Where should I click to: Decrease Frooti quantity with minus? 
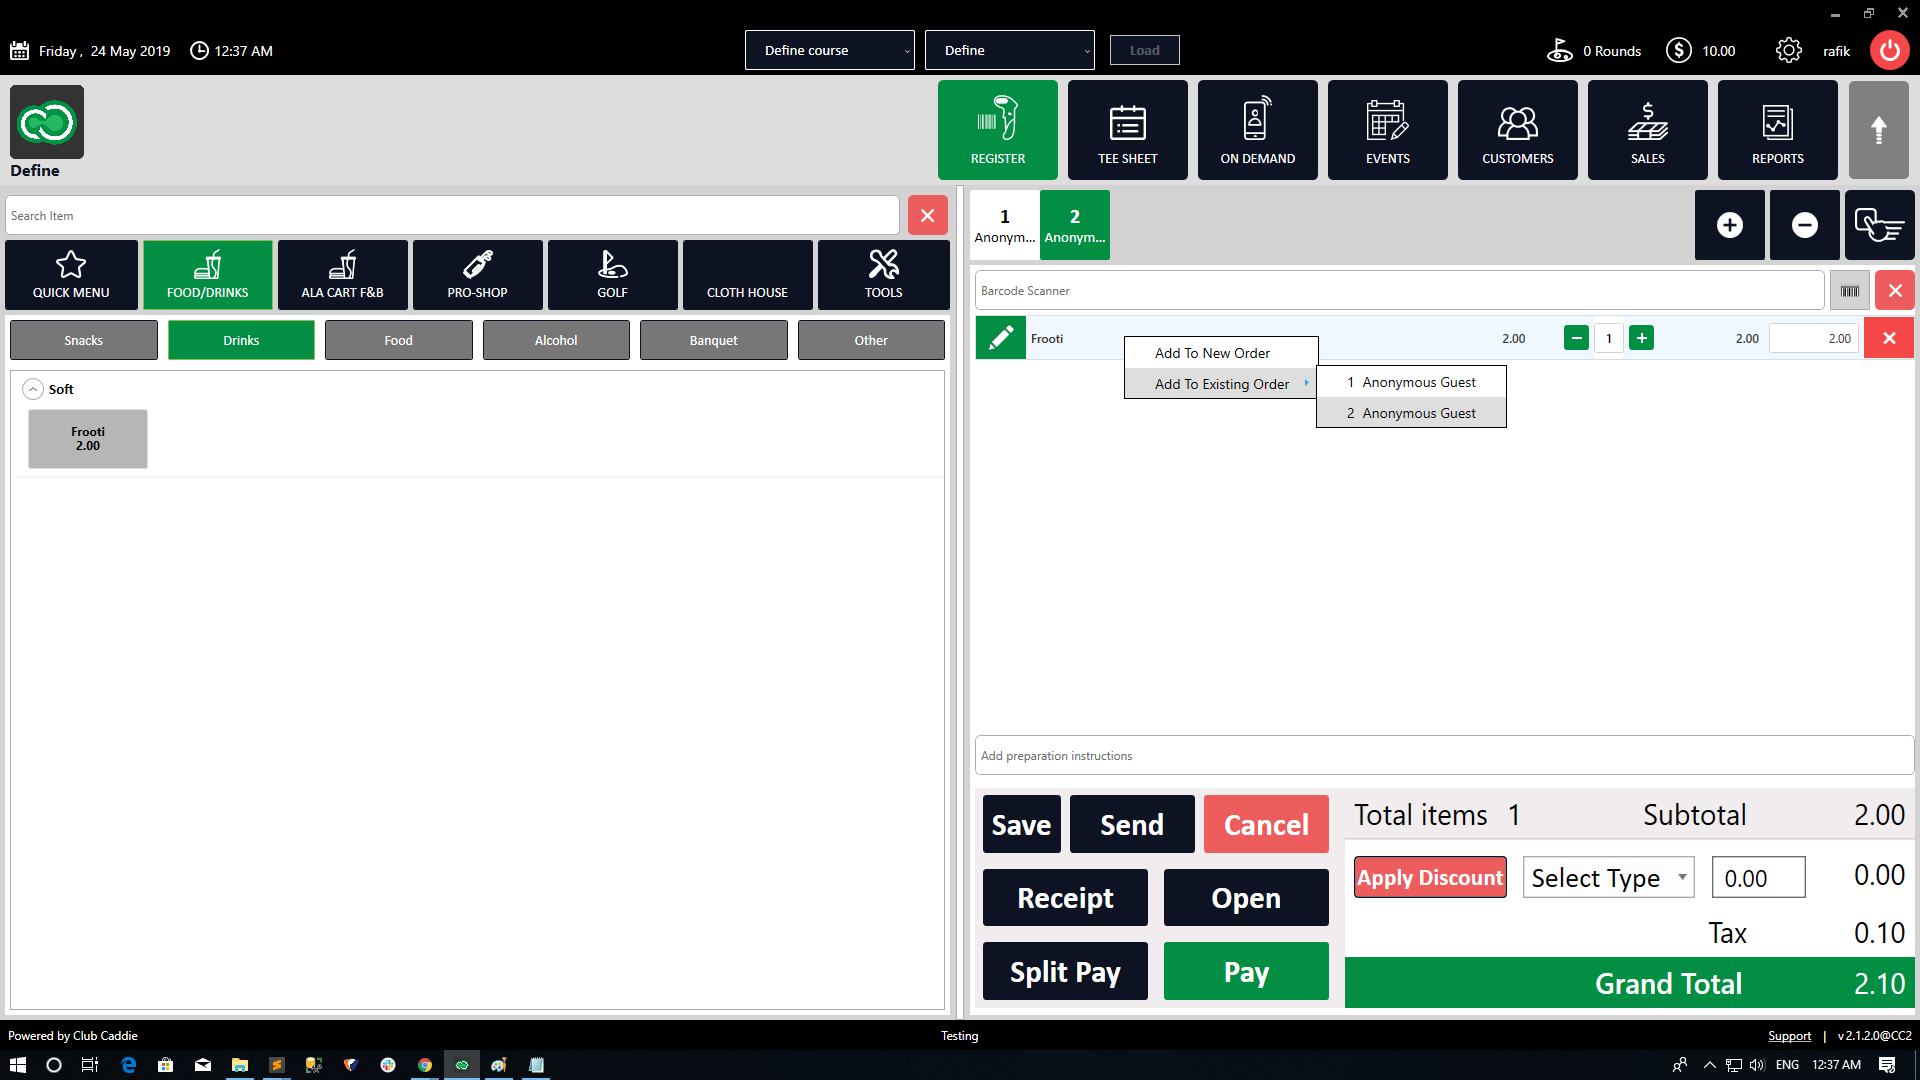[1576, 338]
